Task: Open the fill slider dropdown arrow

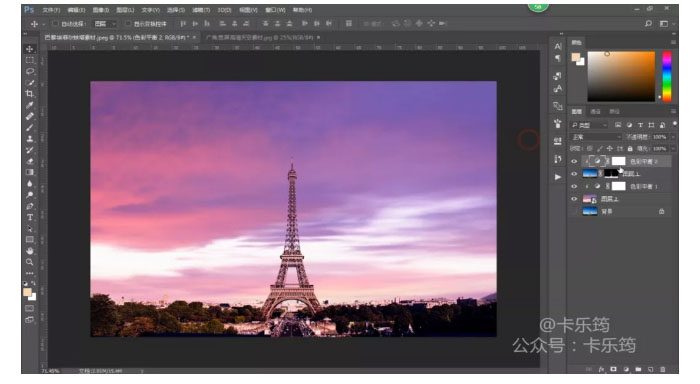Action: (x=673, y=148)
